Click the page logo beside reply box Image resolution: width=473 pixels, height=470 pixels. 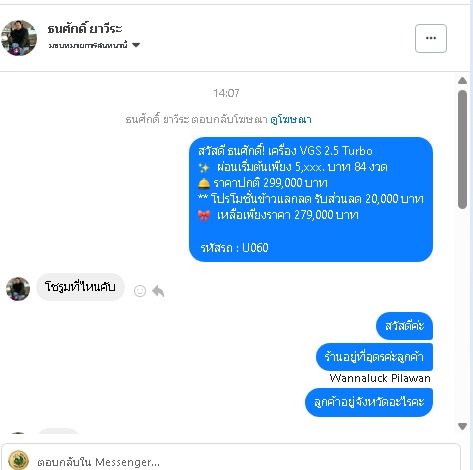pos(18,460)
